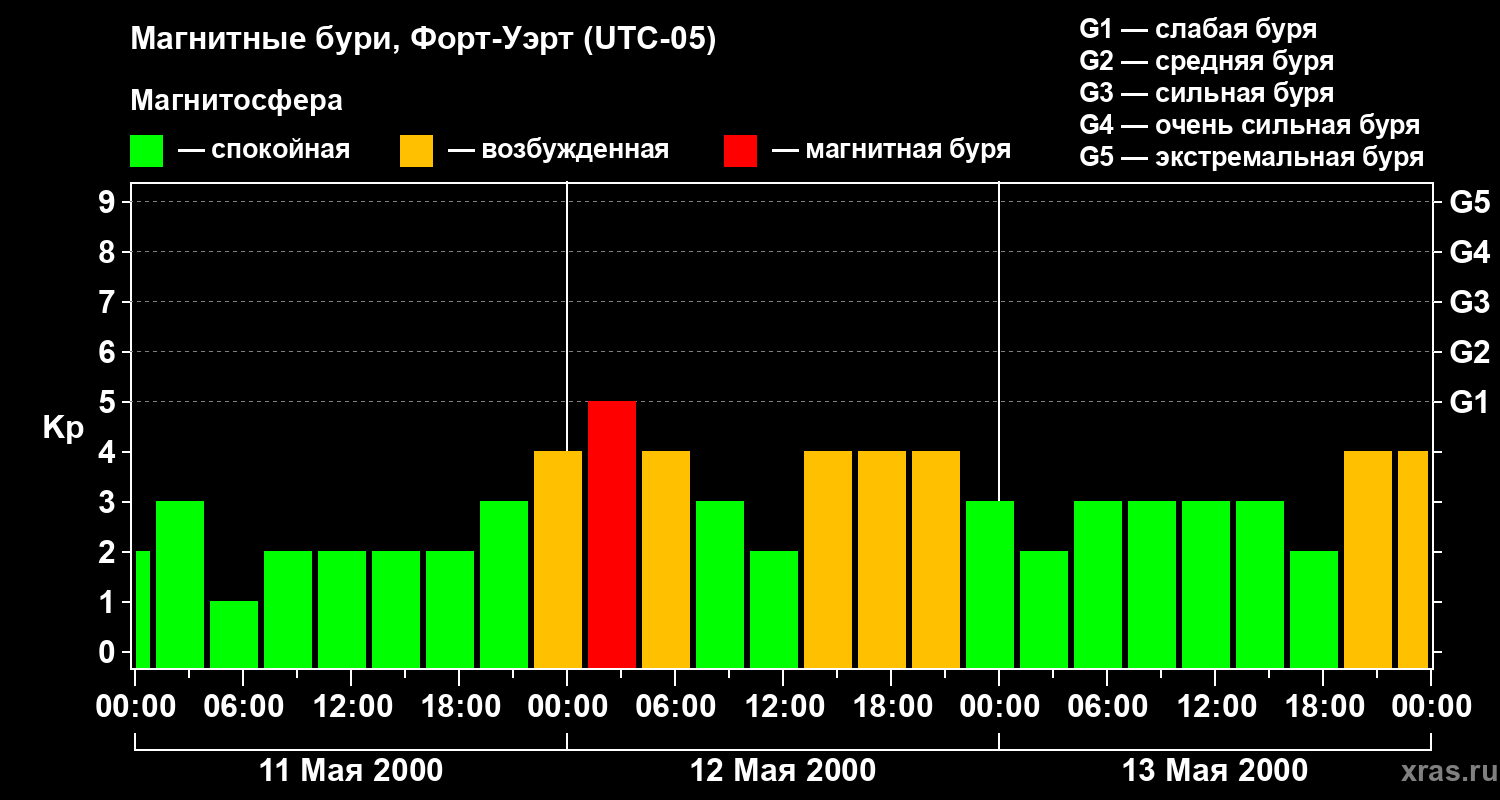Click the 'G4' label on right axis

1469,252
